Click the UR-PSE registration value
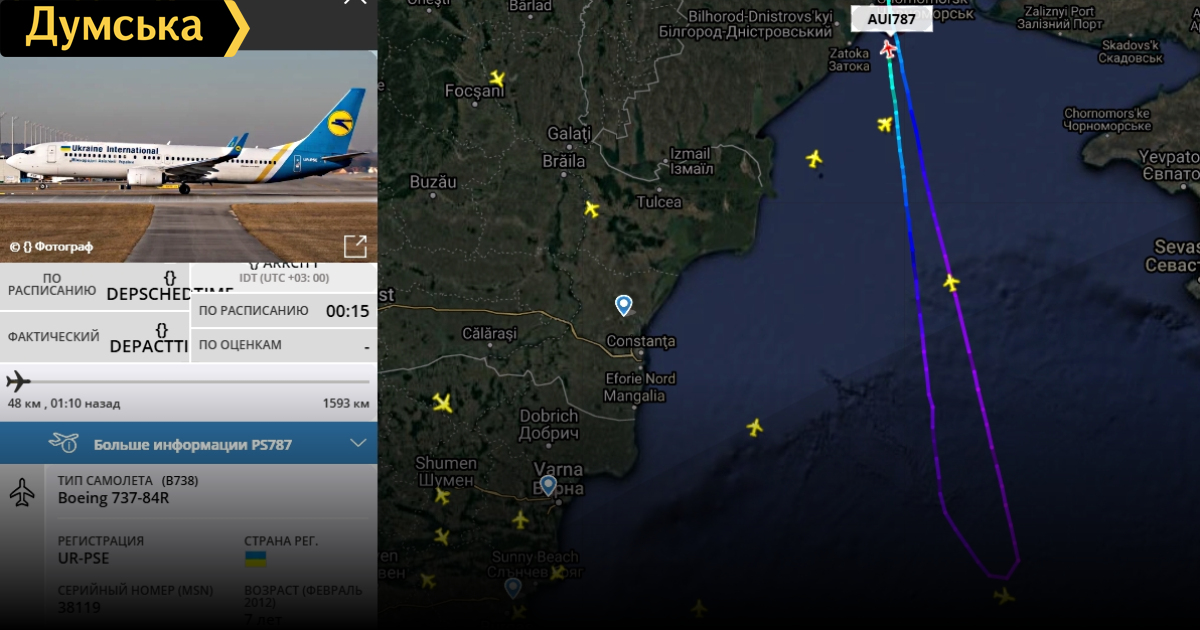Viewport: 1200px width, 630px height. click(84, 558)
